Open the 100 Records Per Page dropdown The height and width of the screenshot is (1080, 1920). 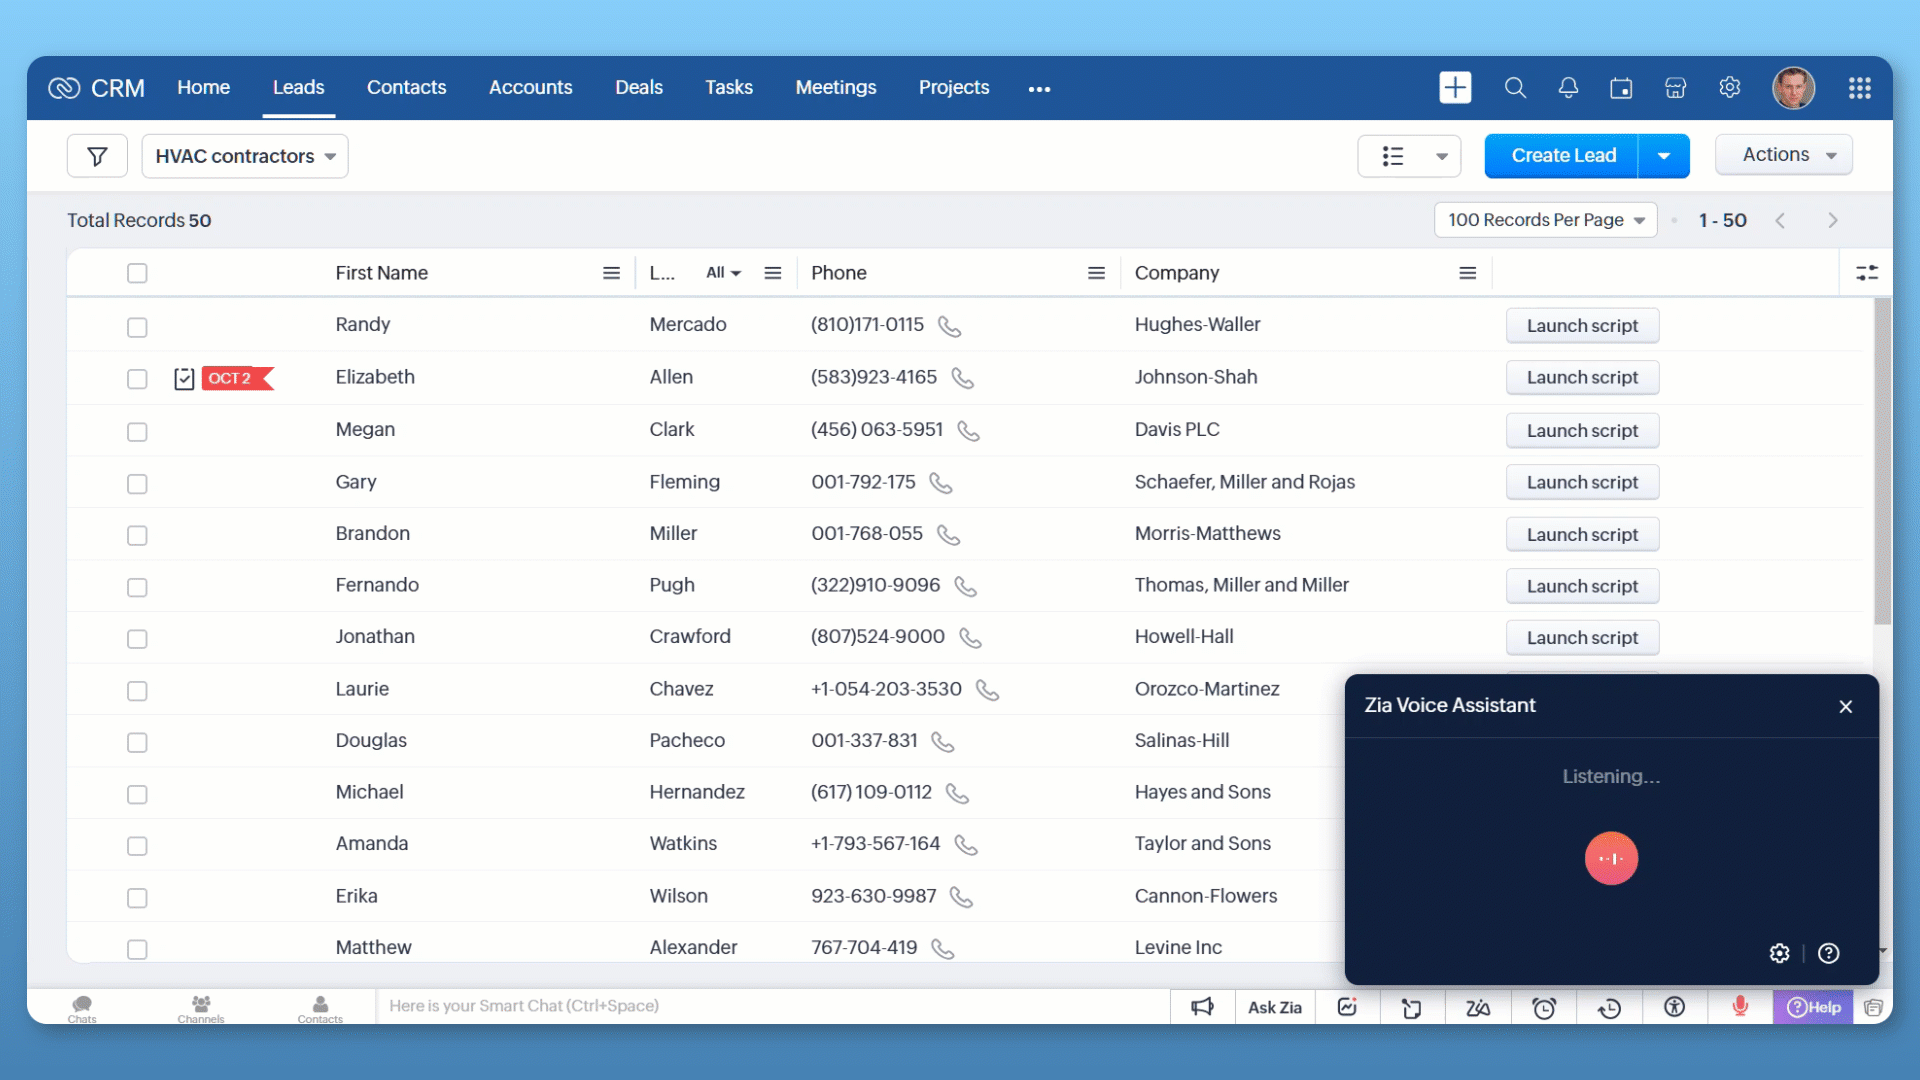pos(1545,220)
